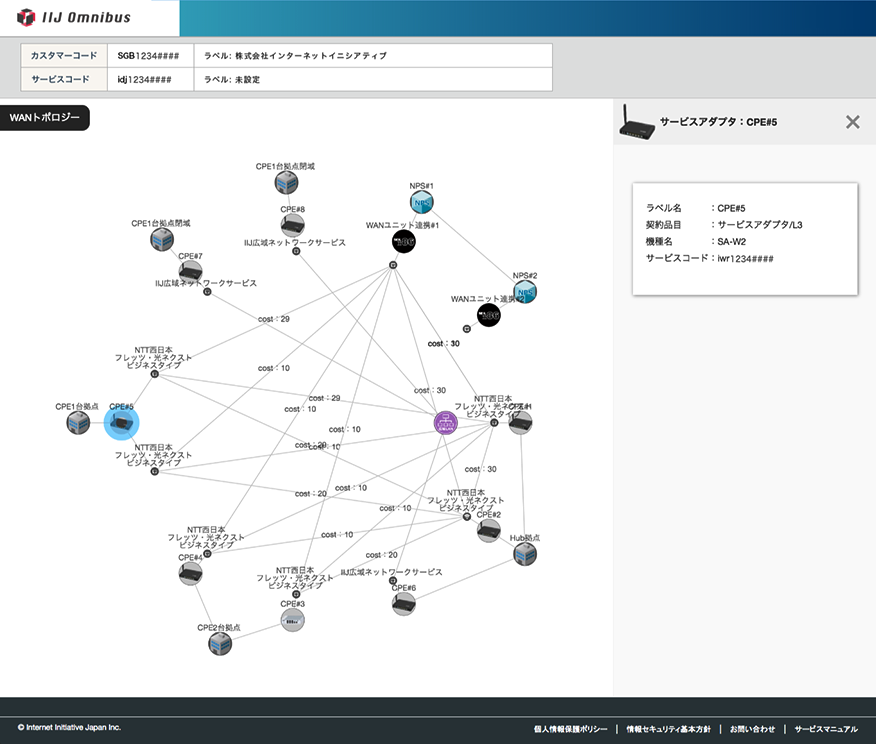Select the CPE2台拠点 building icon
Screen dimensions: 876x744
(220, 643)
